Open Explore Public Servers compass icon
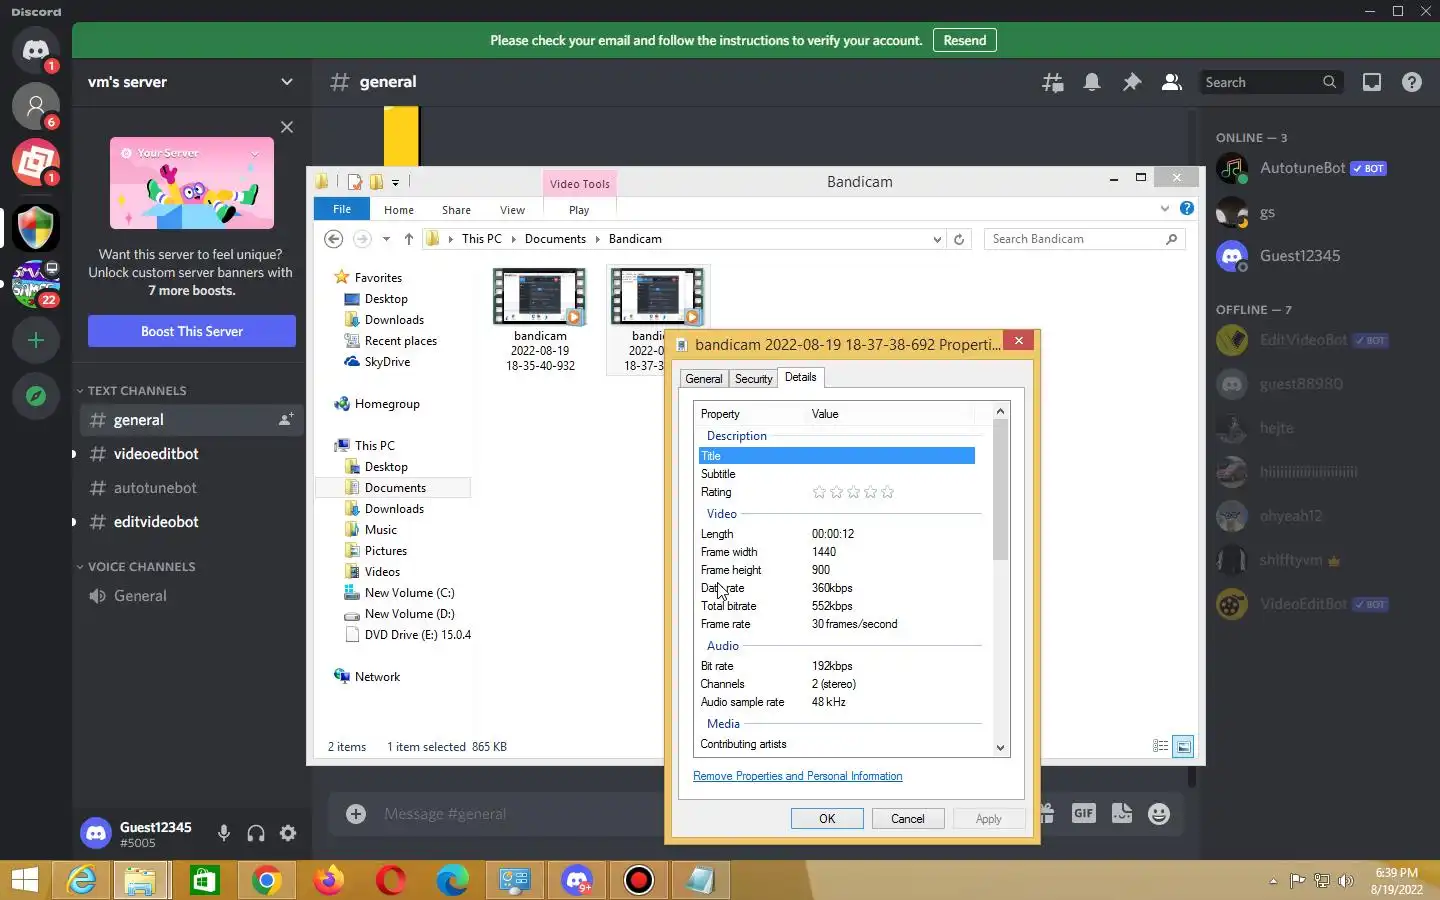The height and width of the screenshot is (900, 1440). coord(36,396)
